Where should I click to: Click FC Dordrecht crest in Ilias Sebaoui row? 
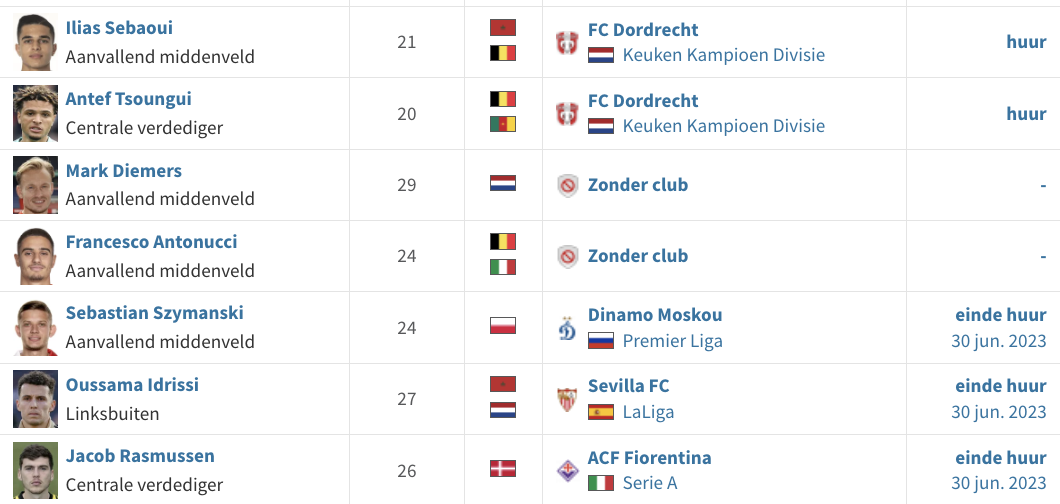[567, 42]
